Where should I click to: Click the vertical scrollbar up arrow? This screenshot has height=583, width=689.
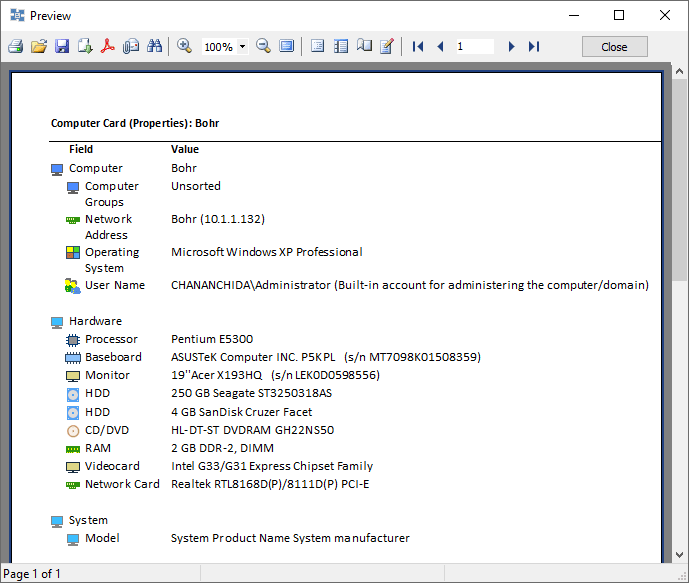(679, 71)
